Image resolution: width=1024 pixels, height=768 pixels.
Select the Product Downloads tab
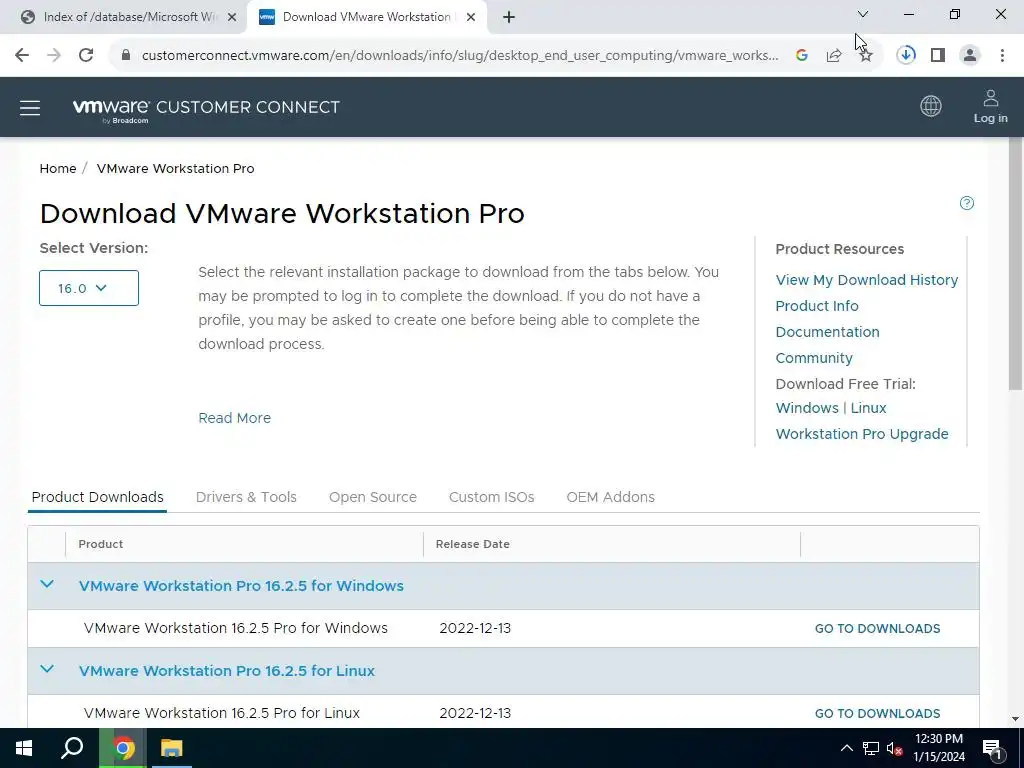97,497
